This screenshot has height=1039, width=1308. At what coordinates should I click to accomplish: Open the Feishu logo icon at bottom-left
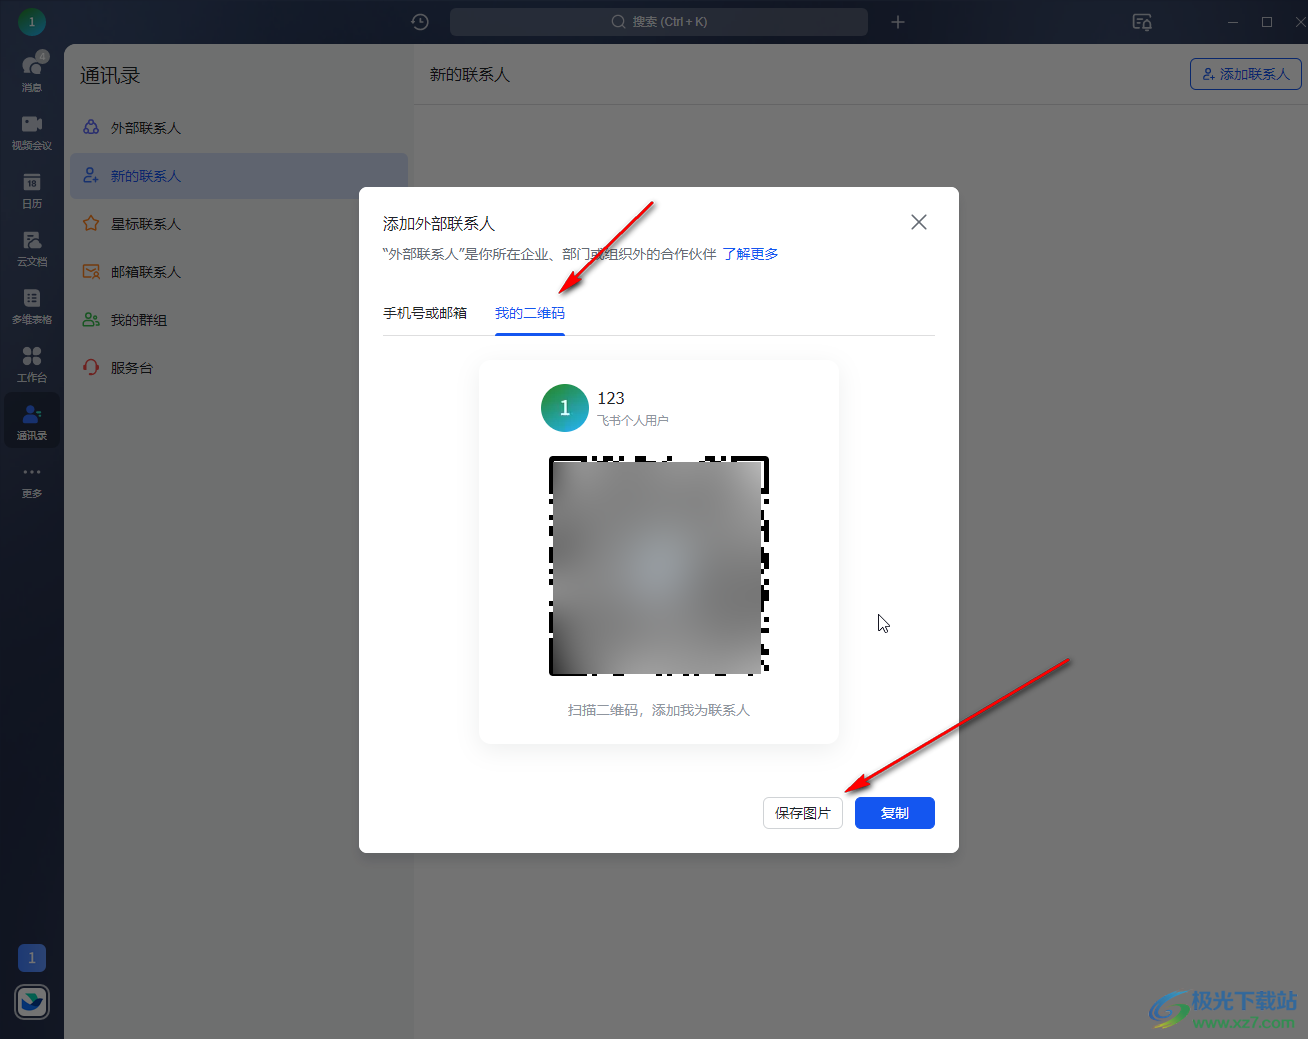(32, 1002)
